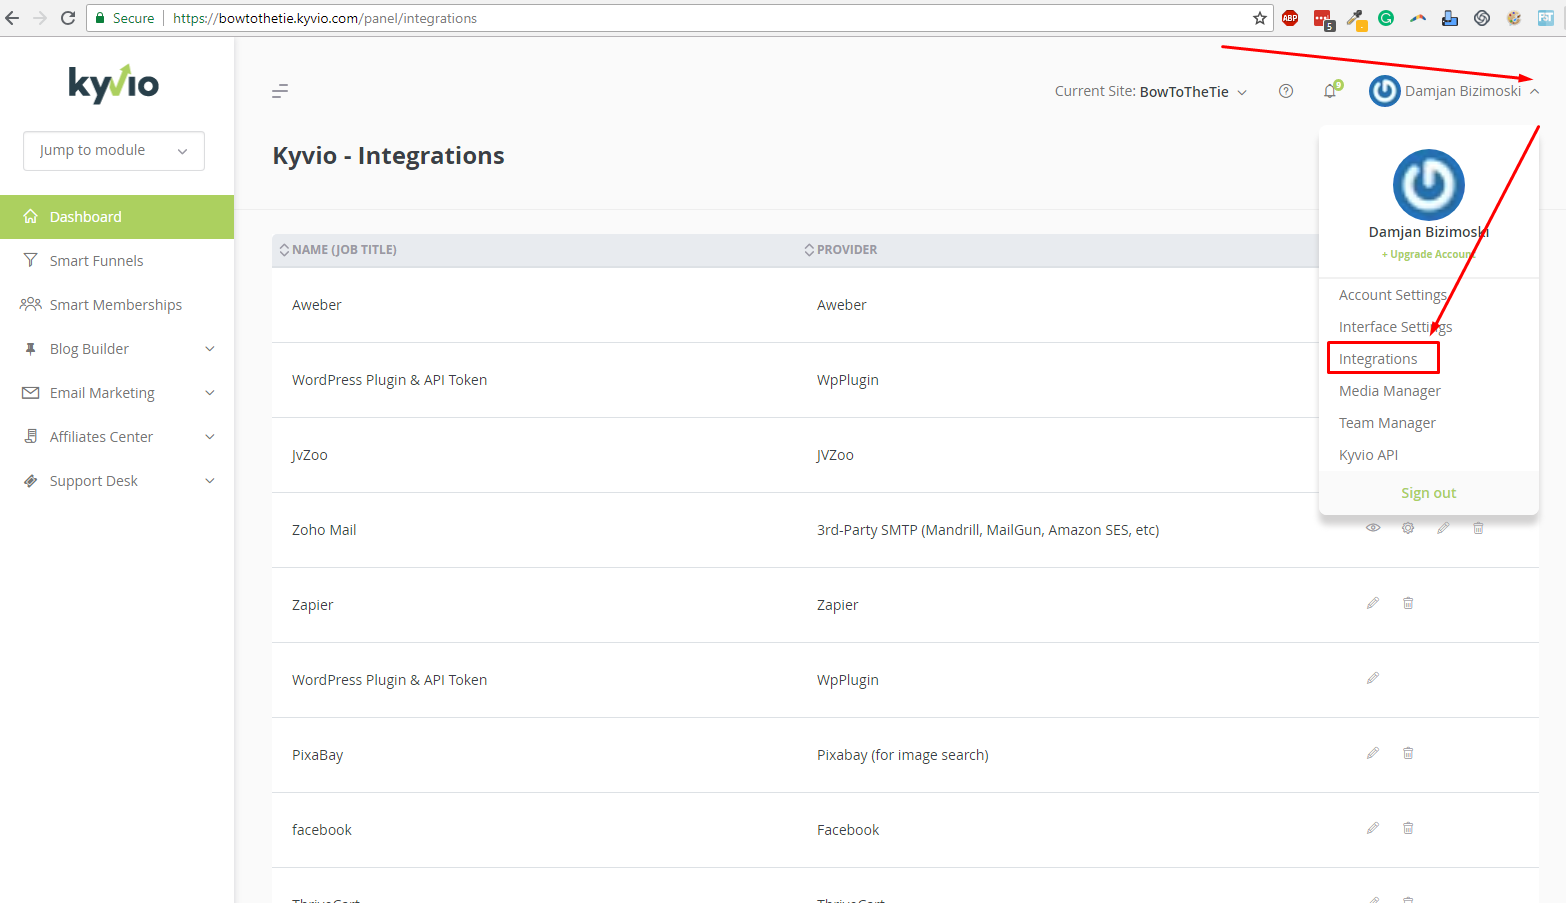The height and width of the screenshot is (903, 1566).
Task: Click the large profile avatar in dropdown
Action: click(x=1428, y=185)
